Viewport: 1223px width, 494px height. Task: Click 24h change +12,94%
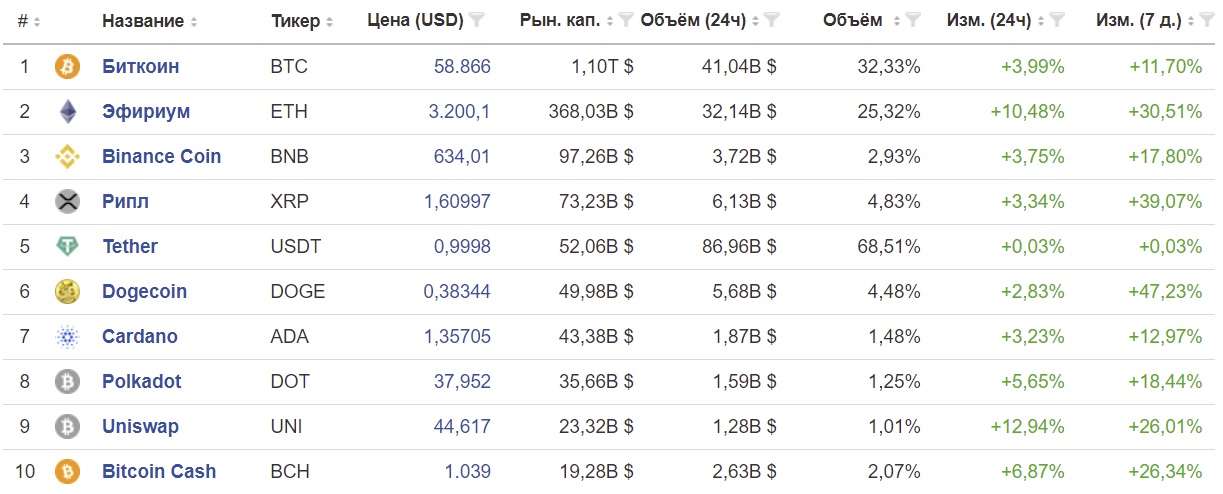pos(1028,427)
